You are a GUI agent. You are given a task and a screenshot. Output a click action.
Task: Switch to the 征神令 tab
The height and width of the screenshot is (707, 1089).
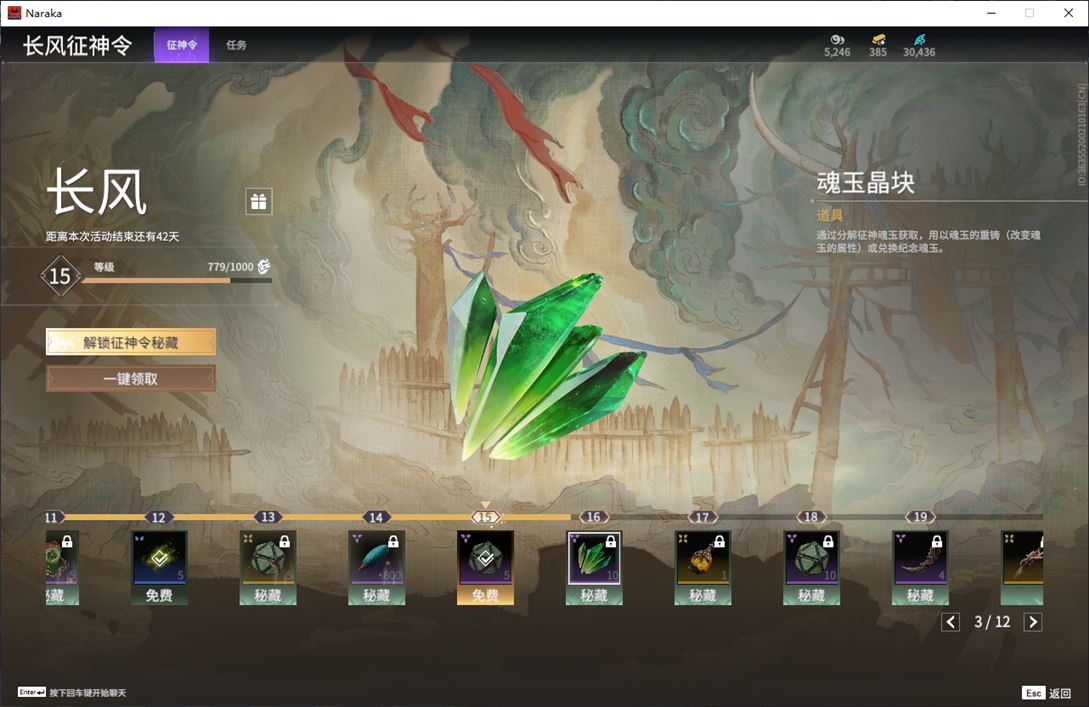click(x=181, y=45)
